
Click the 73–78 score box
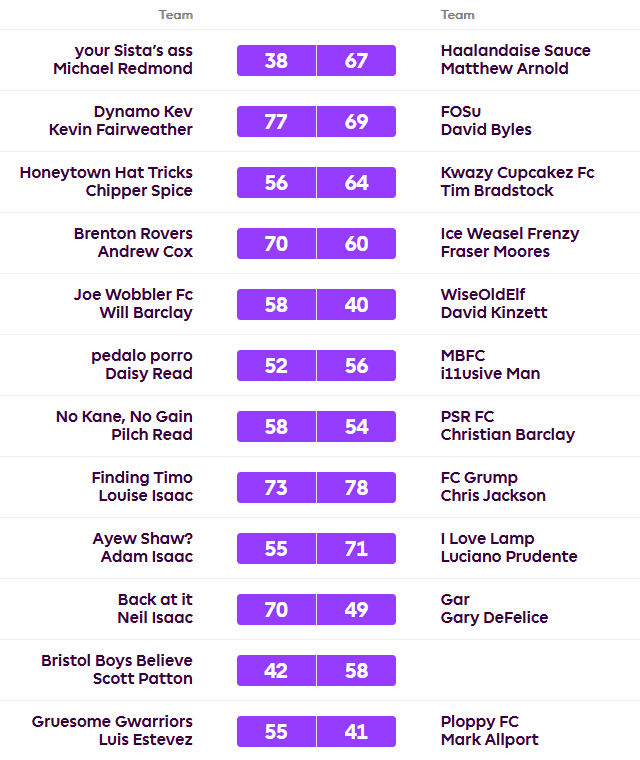click(x=316, y=487)
